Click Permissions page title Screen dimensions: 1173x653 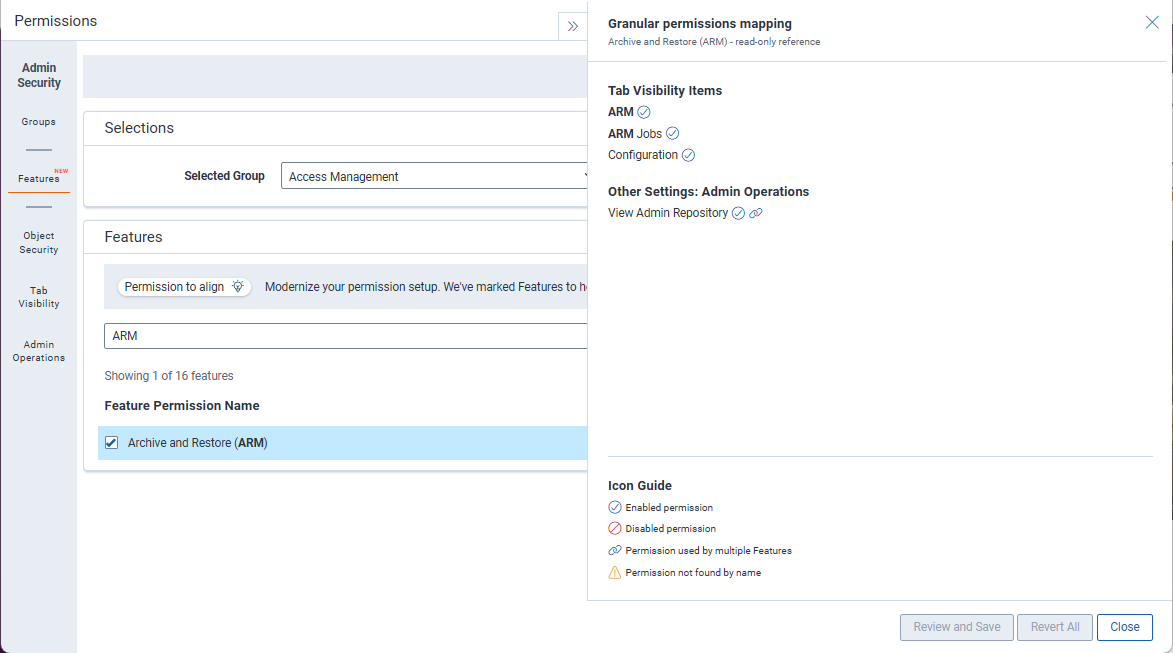(x=55, y=21)
